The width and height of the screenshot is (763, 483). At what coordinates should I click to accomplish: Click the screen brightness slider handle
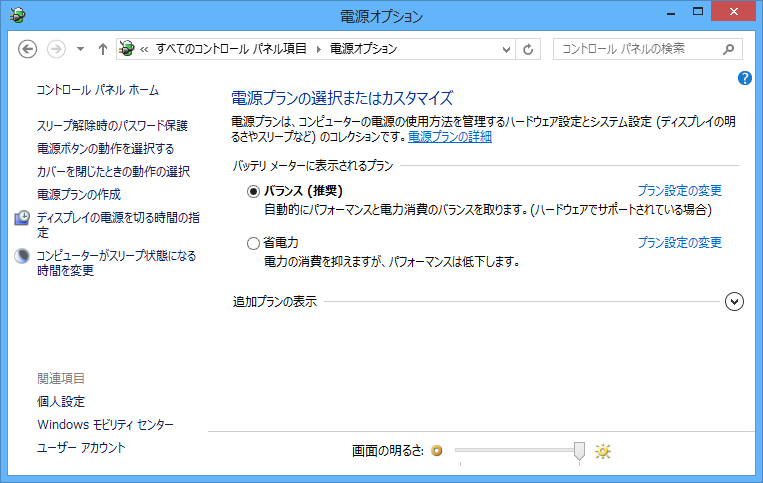point(579,451)
